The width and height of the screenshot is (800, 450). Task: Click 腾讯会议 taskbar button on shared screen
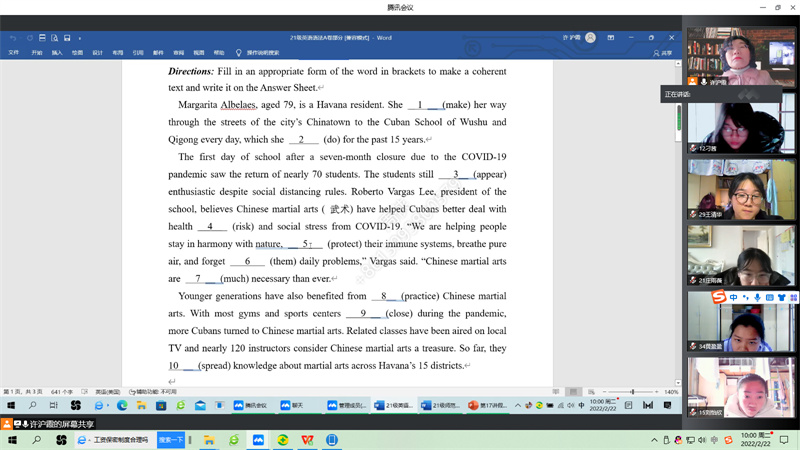(251, 405)
